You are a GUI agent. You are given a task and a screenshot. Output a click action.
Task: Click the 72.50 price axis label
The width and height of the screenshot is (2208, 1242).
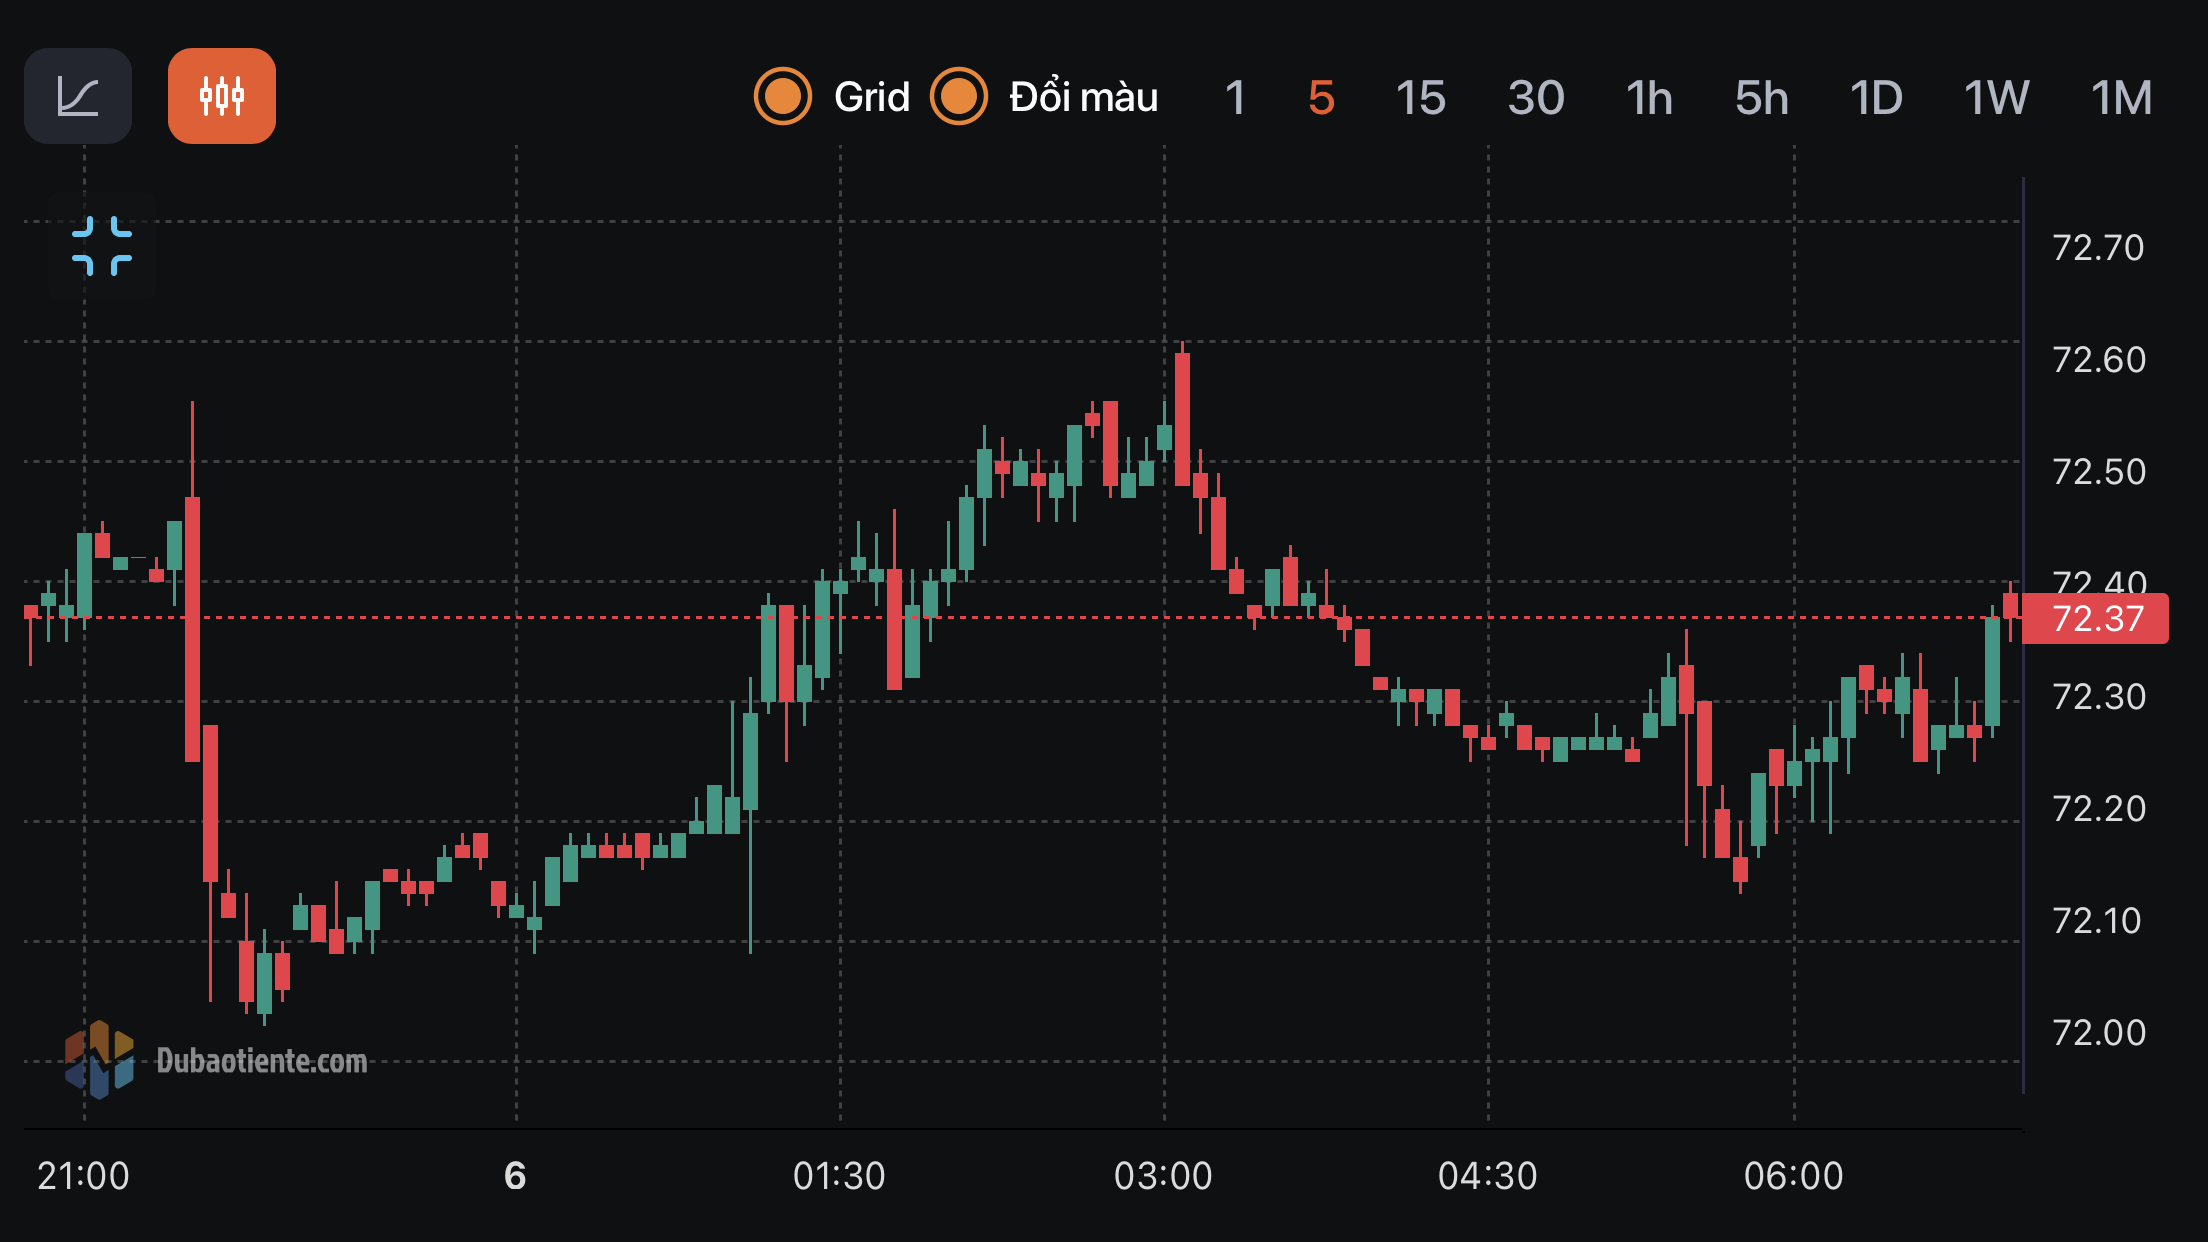[x=2098, y=471]
